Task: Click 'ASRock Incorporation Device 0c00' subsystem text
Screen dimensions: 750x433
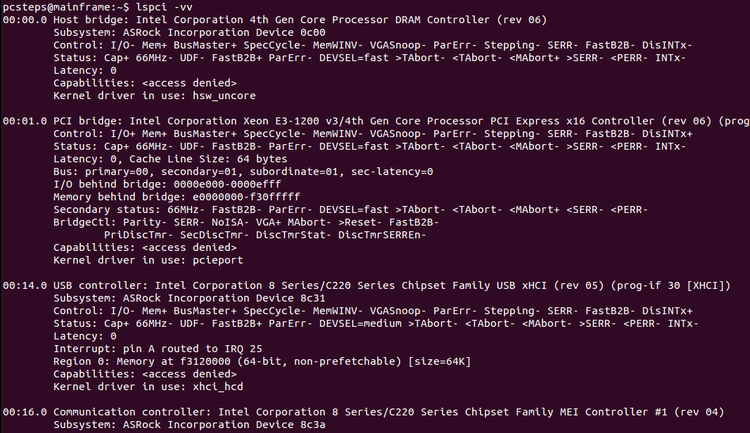Action: point(224,33)
